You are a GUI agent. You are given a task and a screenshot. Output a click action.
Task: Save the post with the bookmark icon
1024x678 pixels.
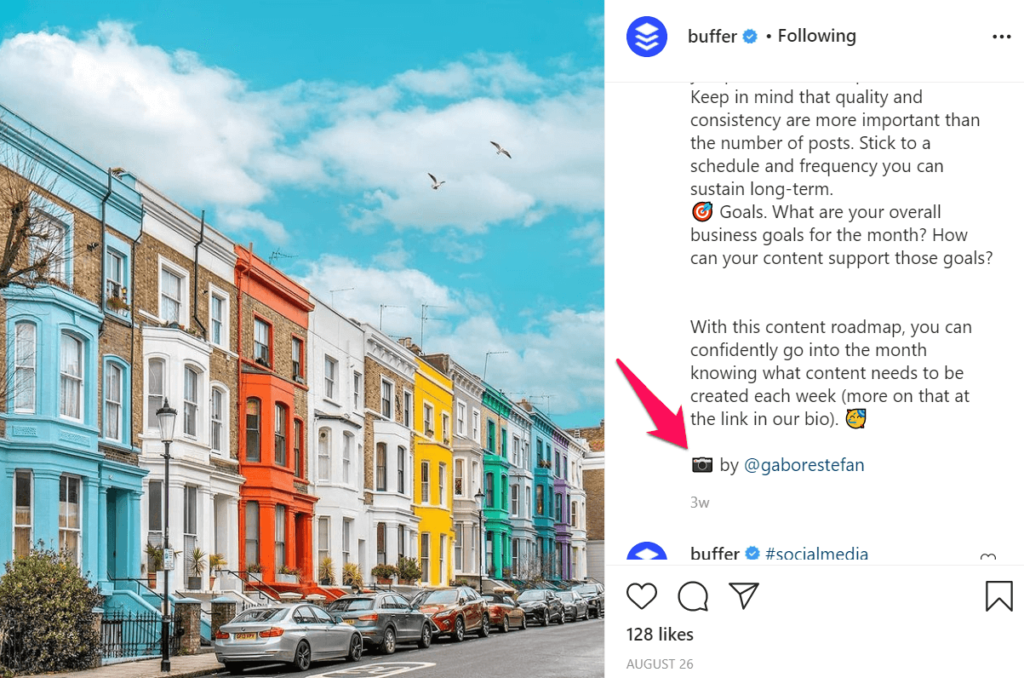999,596
